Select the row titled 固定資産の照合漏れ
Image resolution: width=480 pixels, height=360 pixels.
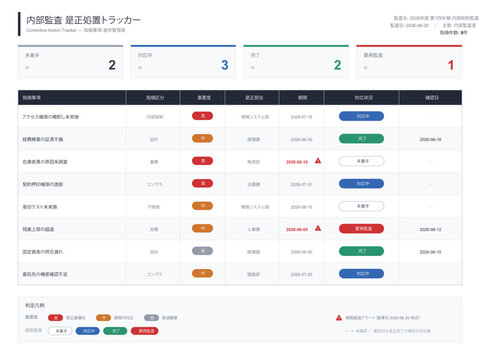click(x=240, y=251)
